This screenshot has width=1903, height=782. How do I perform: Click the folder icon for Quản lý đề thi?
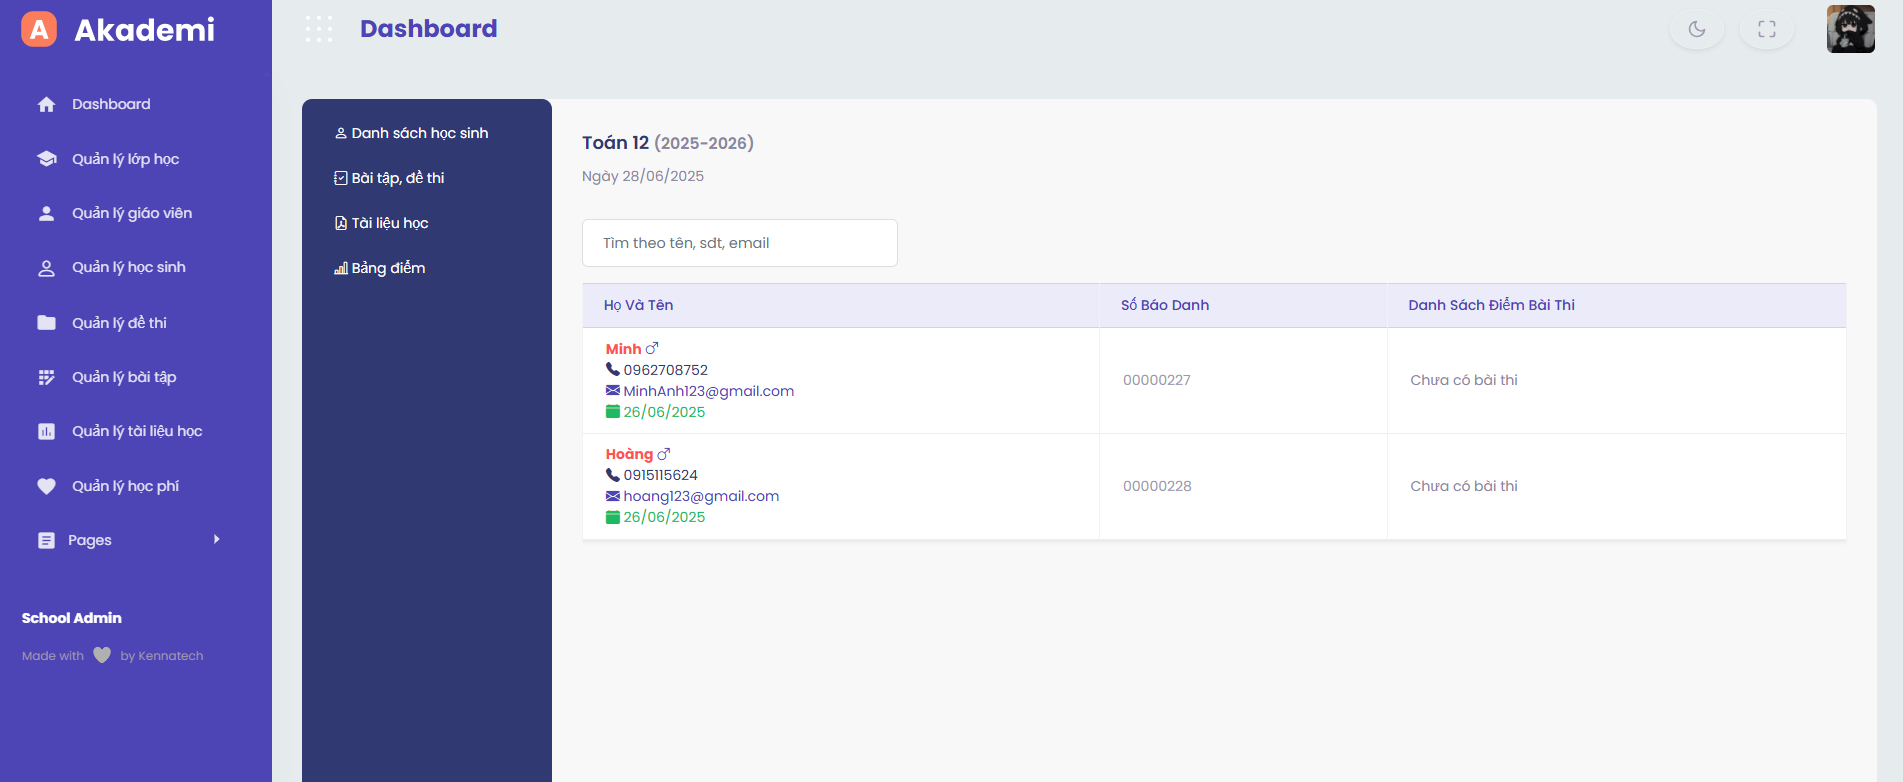tap(46, 322)
